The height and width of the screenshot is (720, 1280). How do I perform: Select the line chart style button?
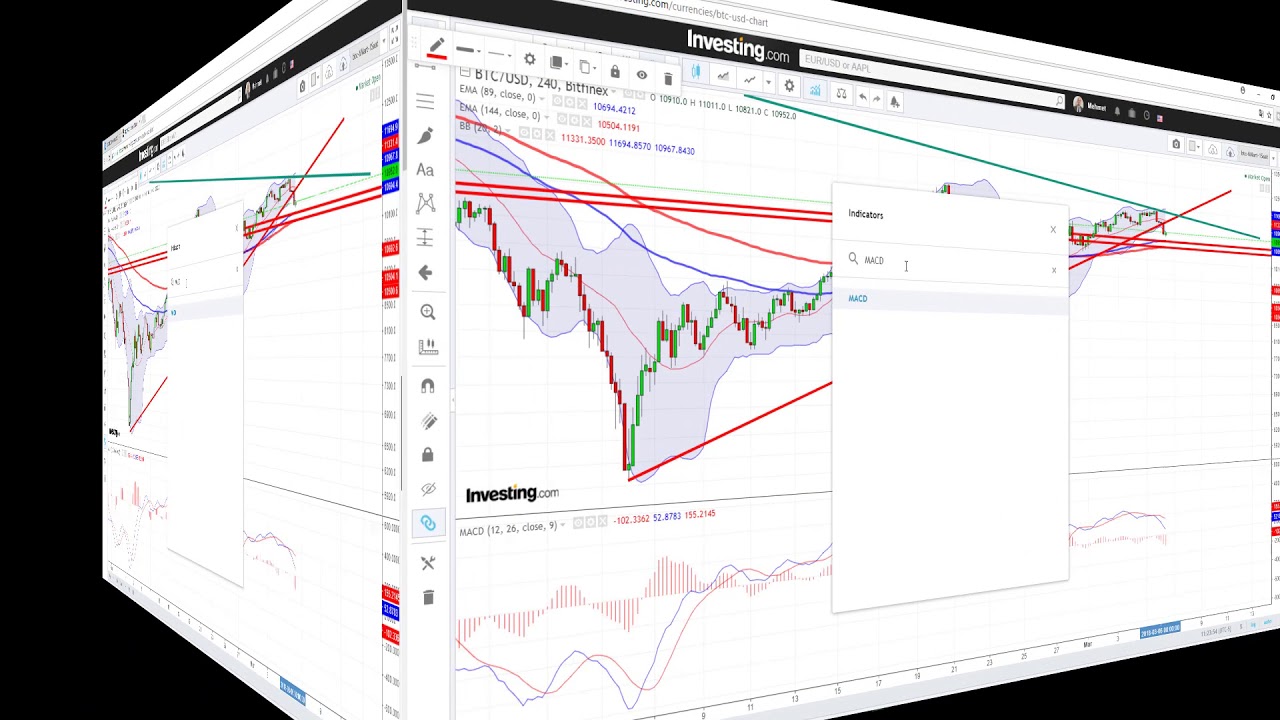pos(749,80)
